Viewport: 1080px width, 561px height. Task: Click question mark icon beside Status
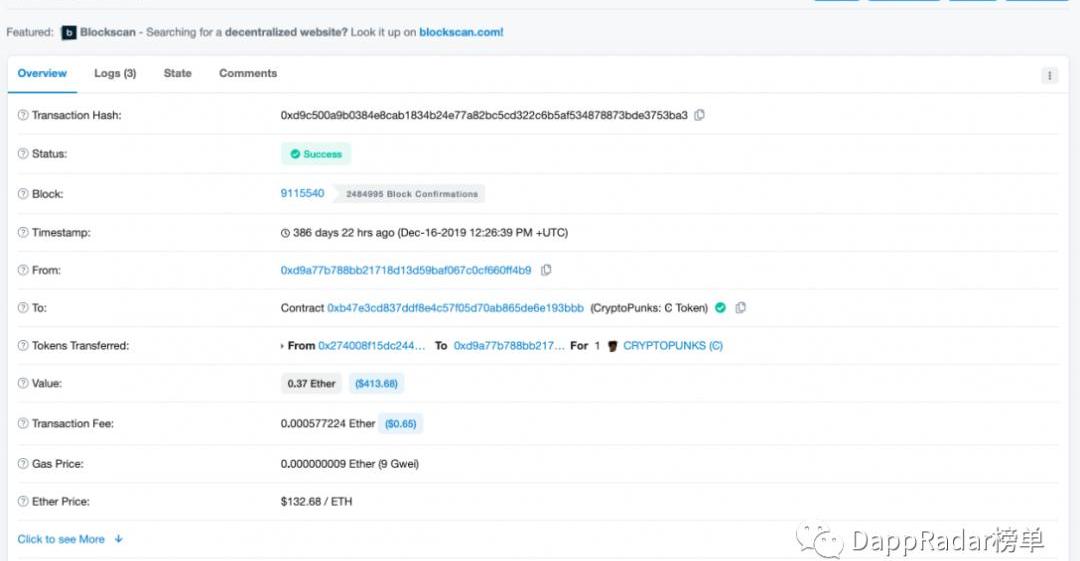[x=23, y=154]
